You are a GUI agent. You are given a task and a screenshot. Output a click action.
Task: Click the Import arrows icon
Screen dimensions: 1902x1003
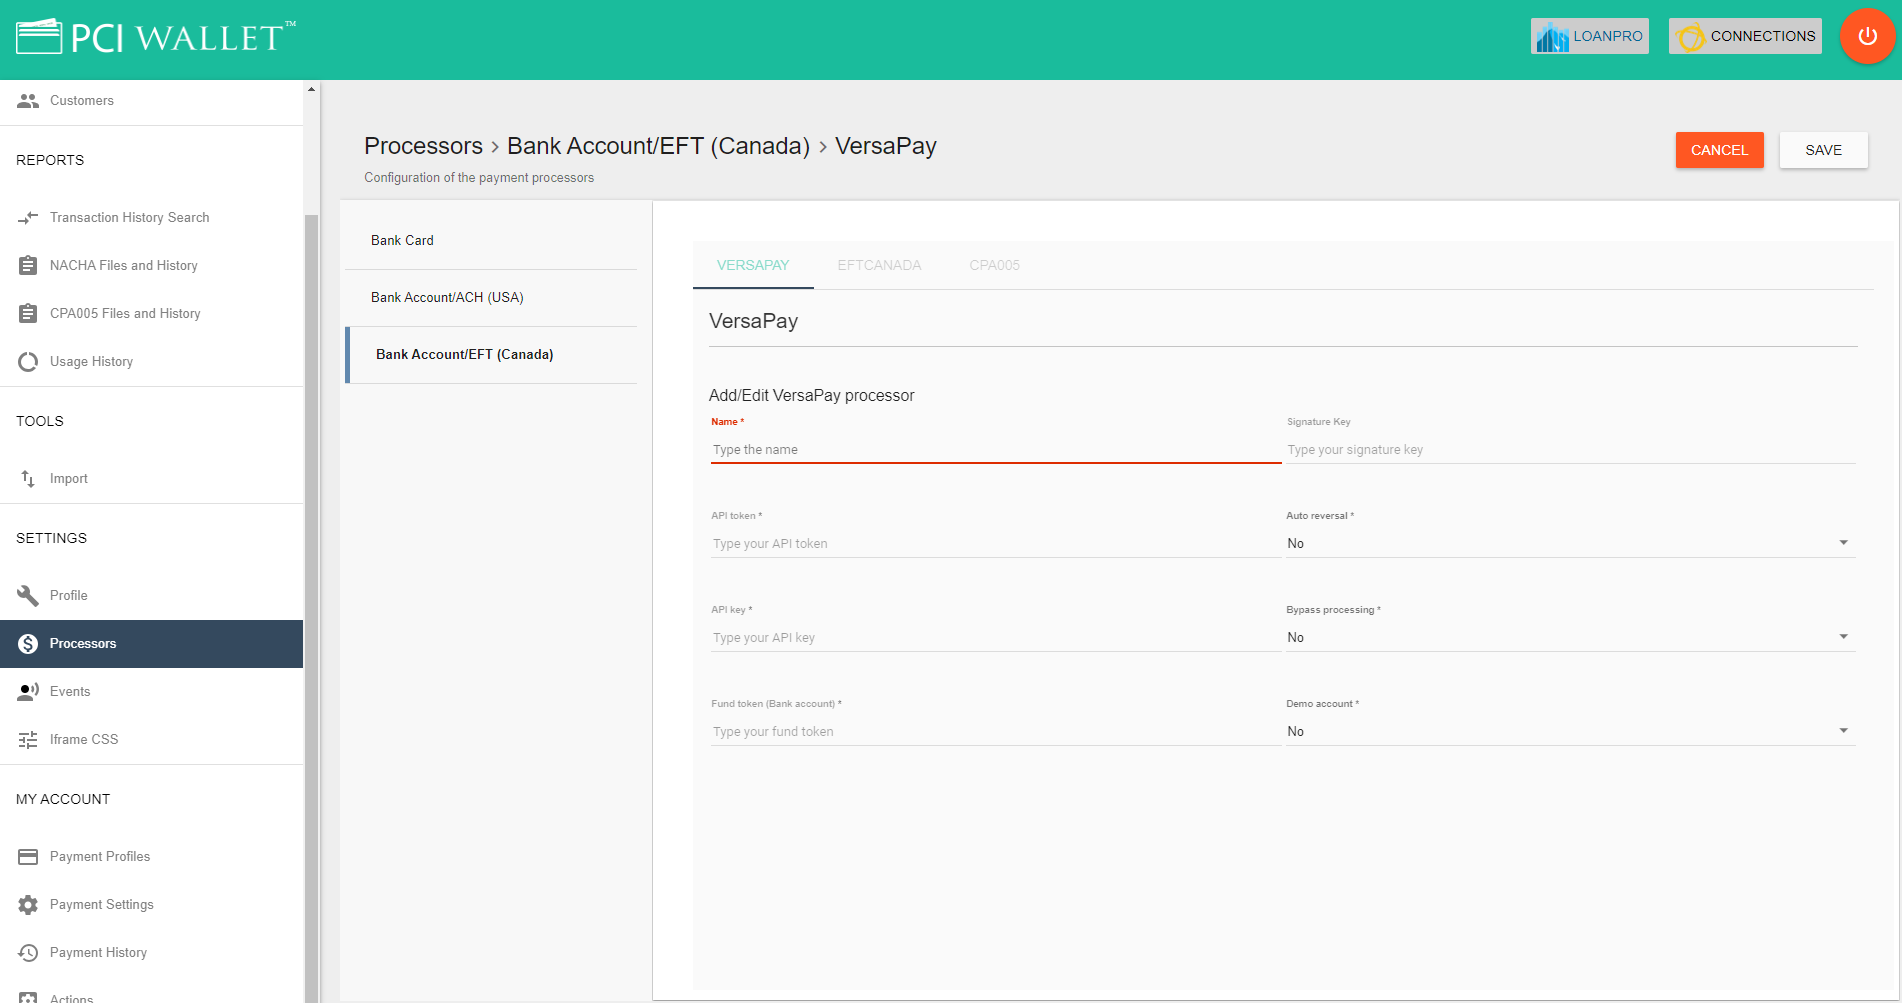[28, 478]
